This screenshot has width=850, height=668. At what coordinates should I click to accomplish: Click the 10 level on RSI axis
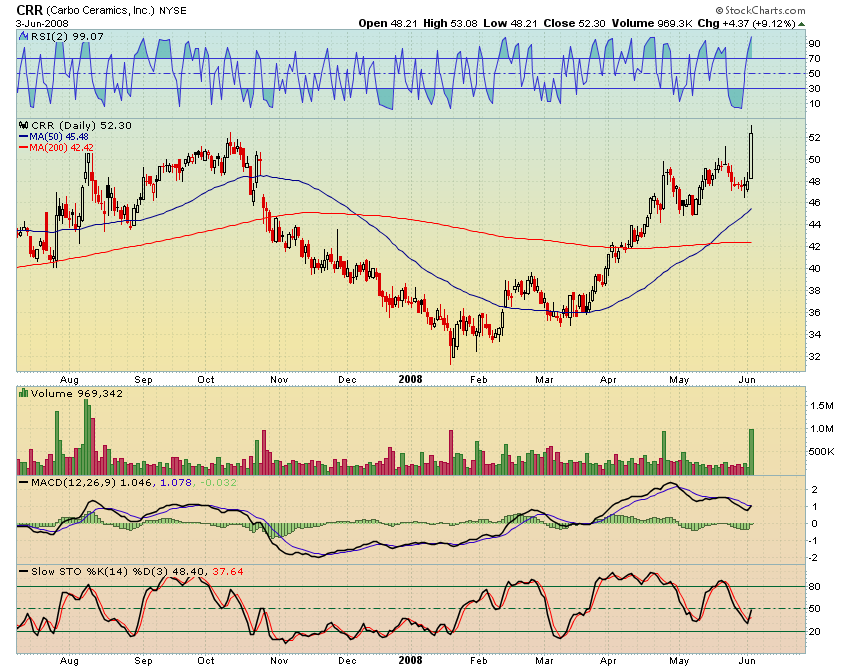(814, 104)
